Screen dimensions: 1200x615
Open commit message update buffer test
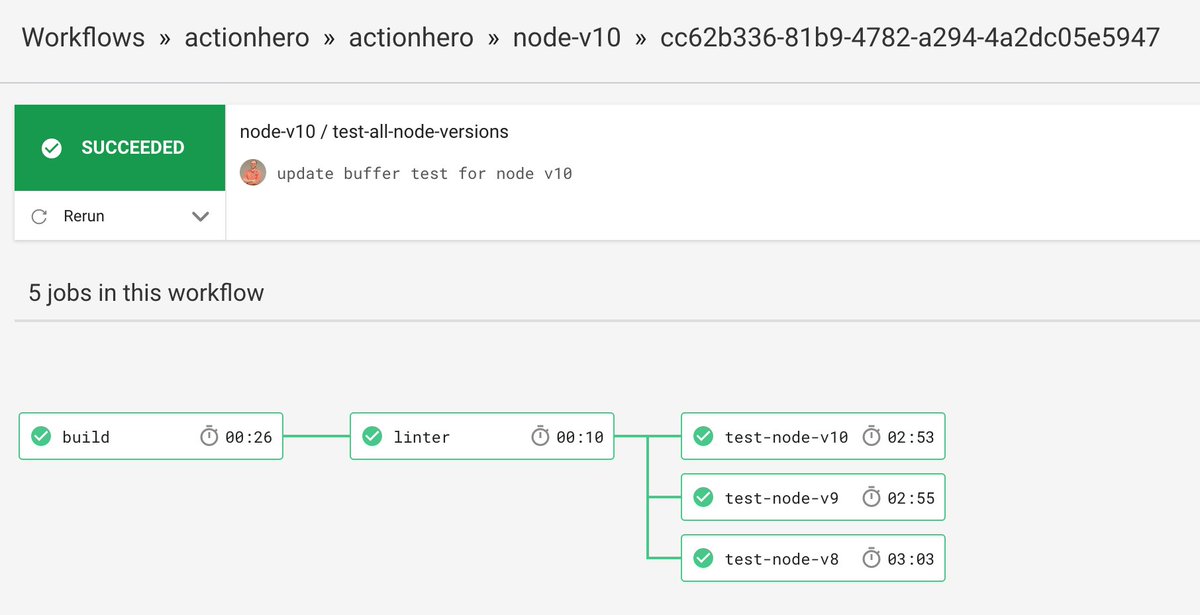point(424,174)
